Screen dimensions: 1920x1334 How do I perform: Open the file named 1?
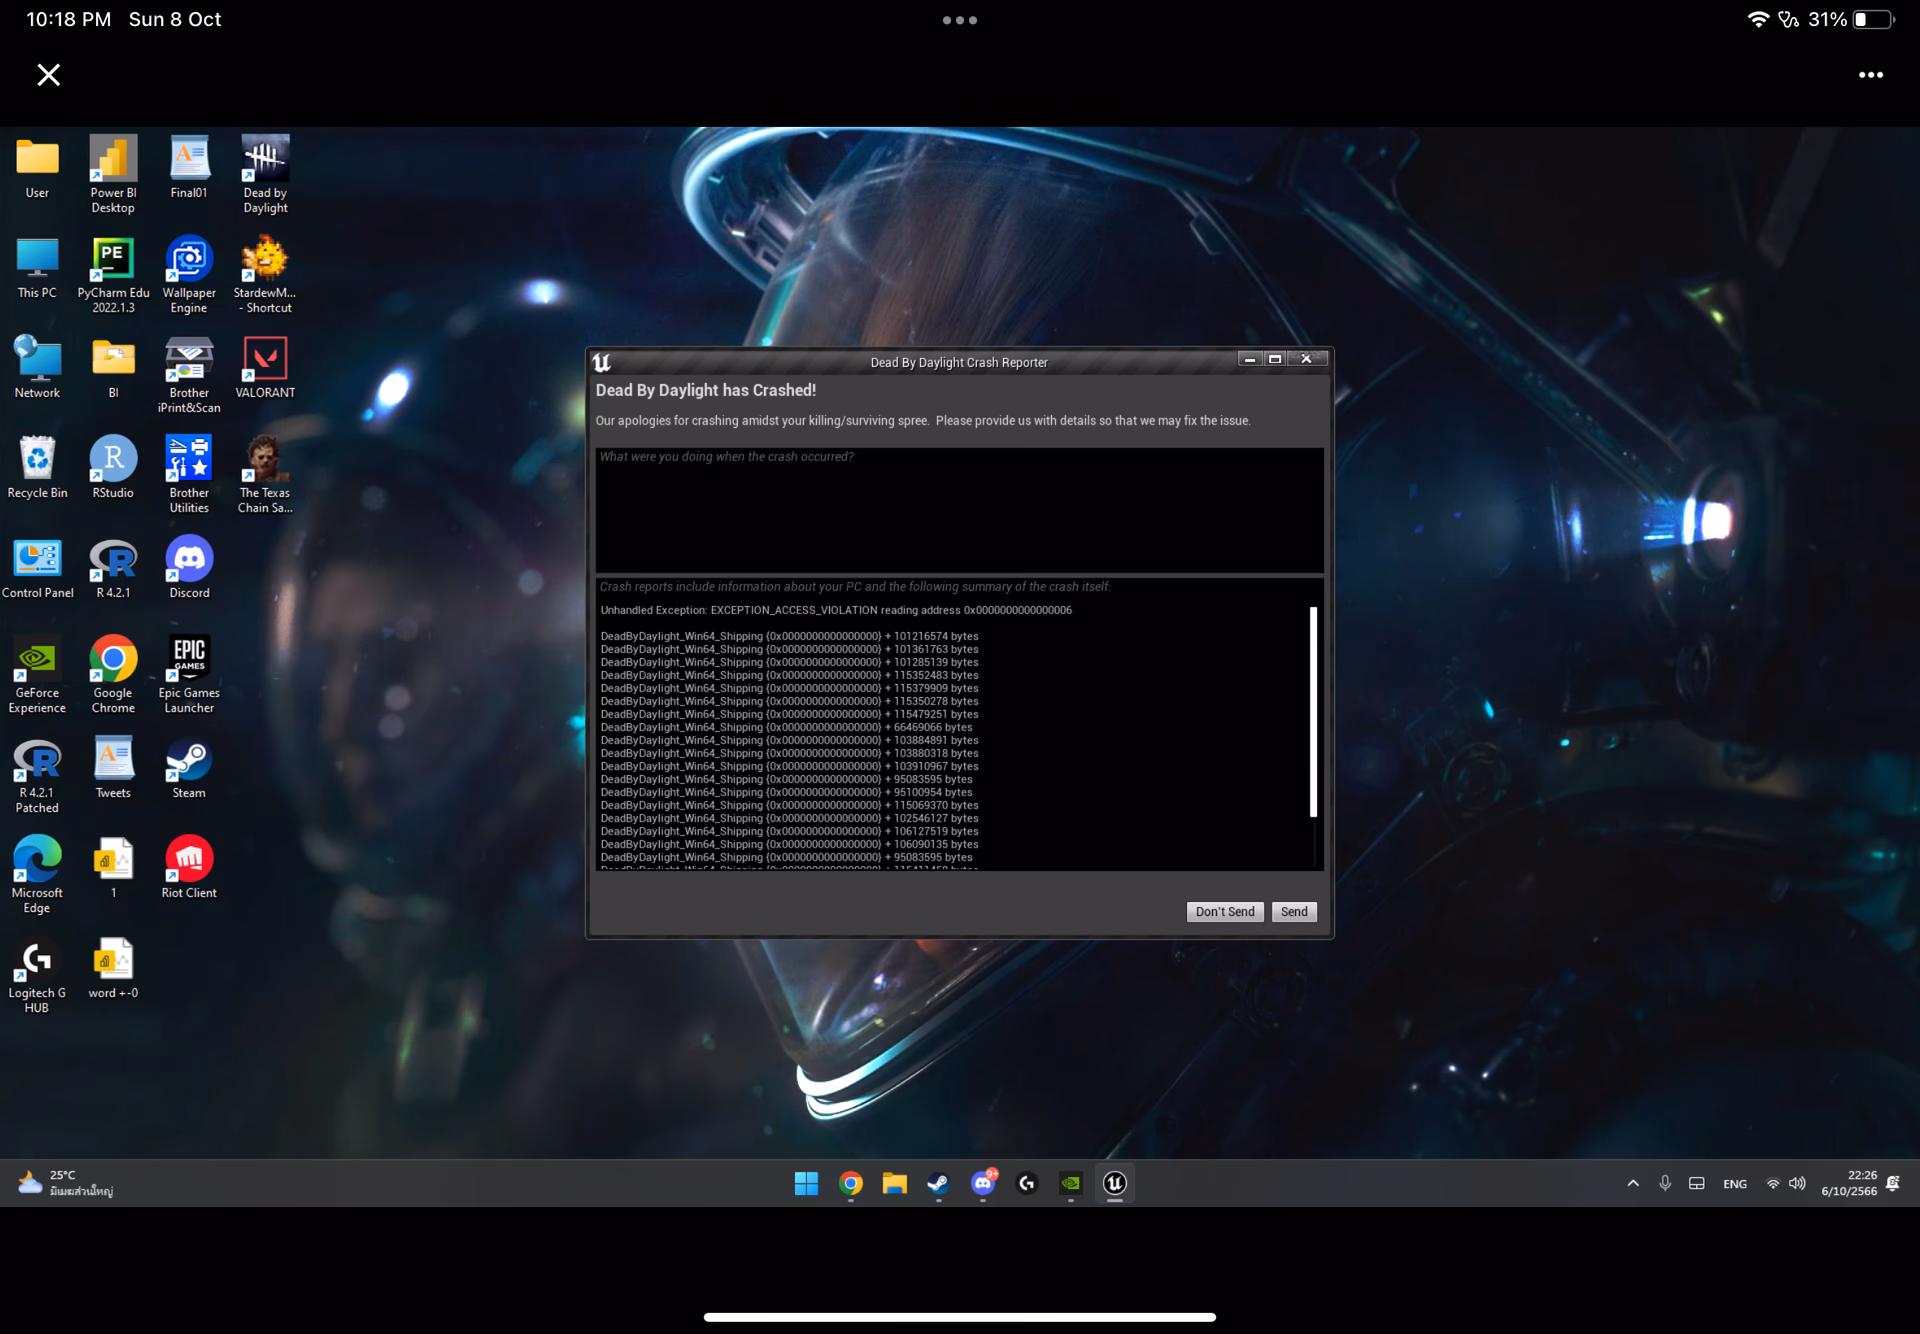click(113, 868)
